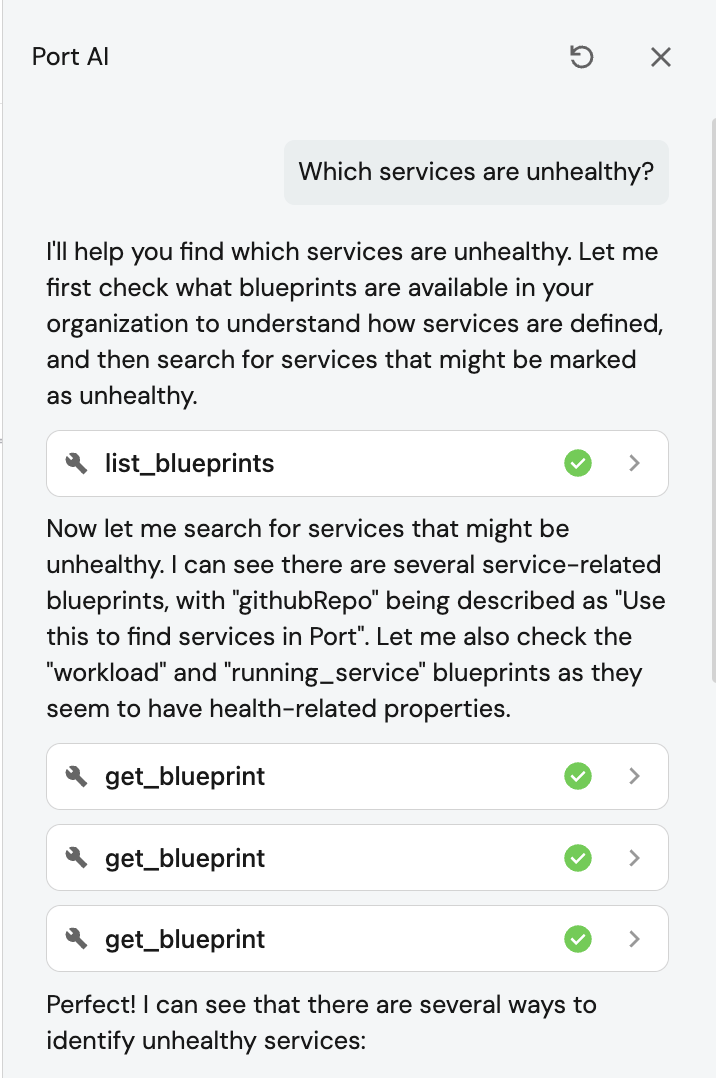Click the wrench icon beside list_blueprints

[x=77, y=463]
